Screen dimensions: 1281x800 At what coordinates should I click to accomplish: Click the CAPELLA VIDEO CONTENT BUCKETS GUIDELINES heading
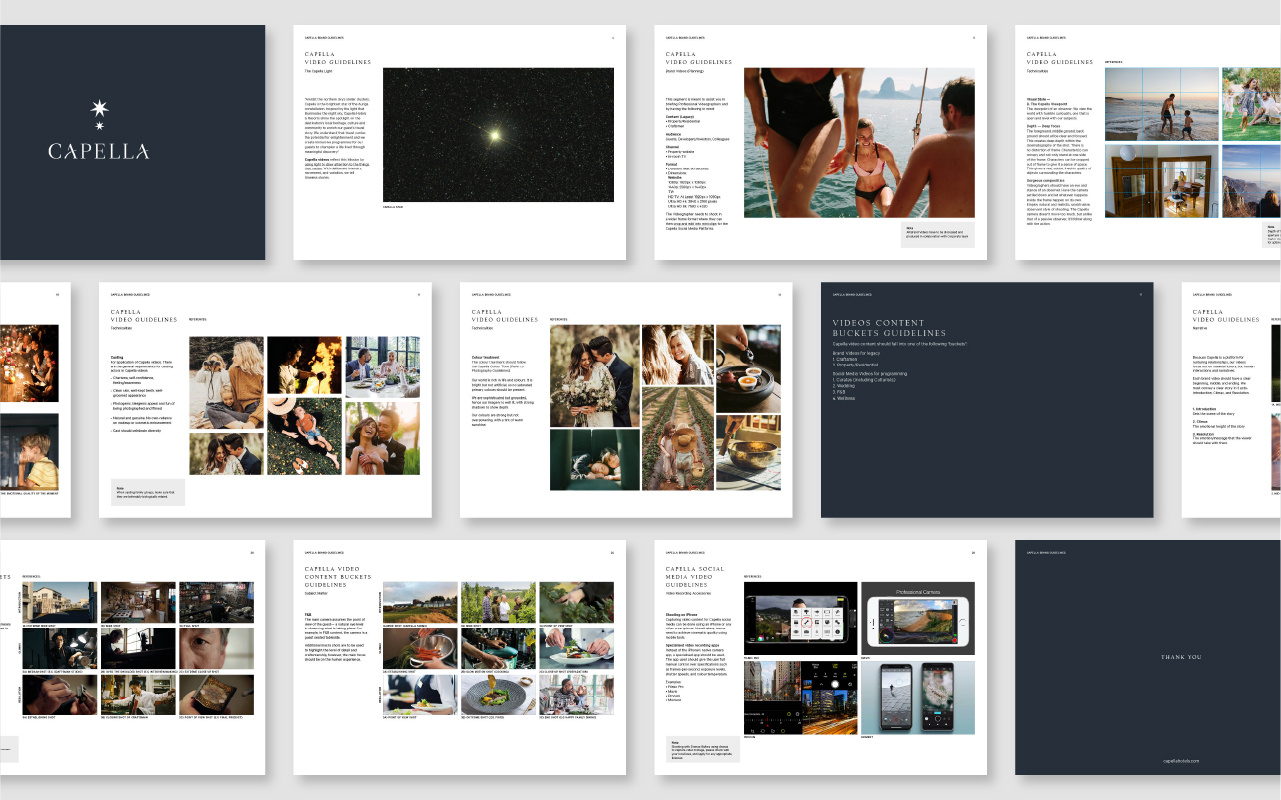338,577
